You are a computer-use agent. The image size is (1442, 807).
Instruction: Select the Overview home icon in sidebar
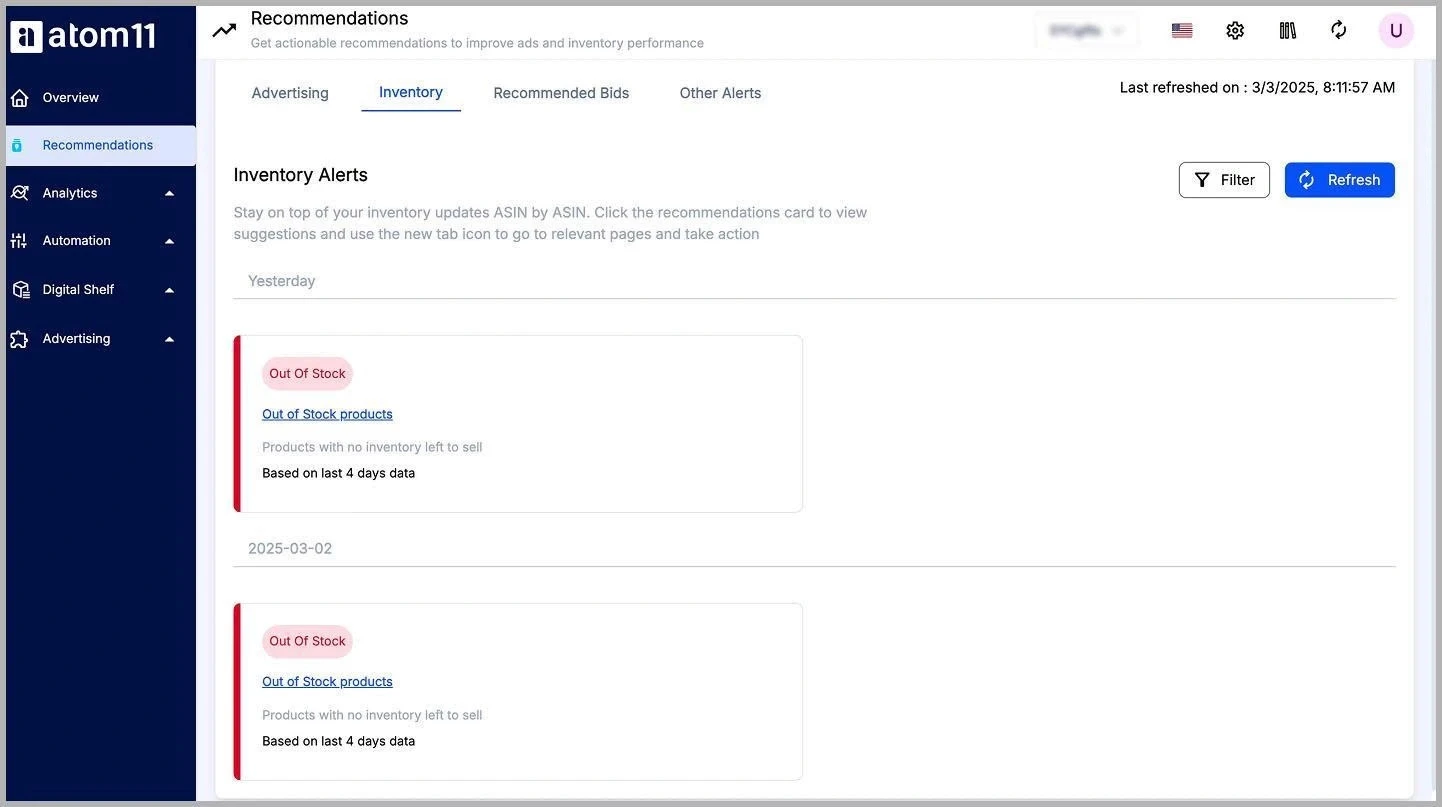(20, 97)
